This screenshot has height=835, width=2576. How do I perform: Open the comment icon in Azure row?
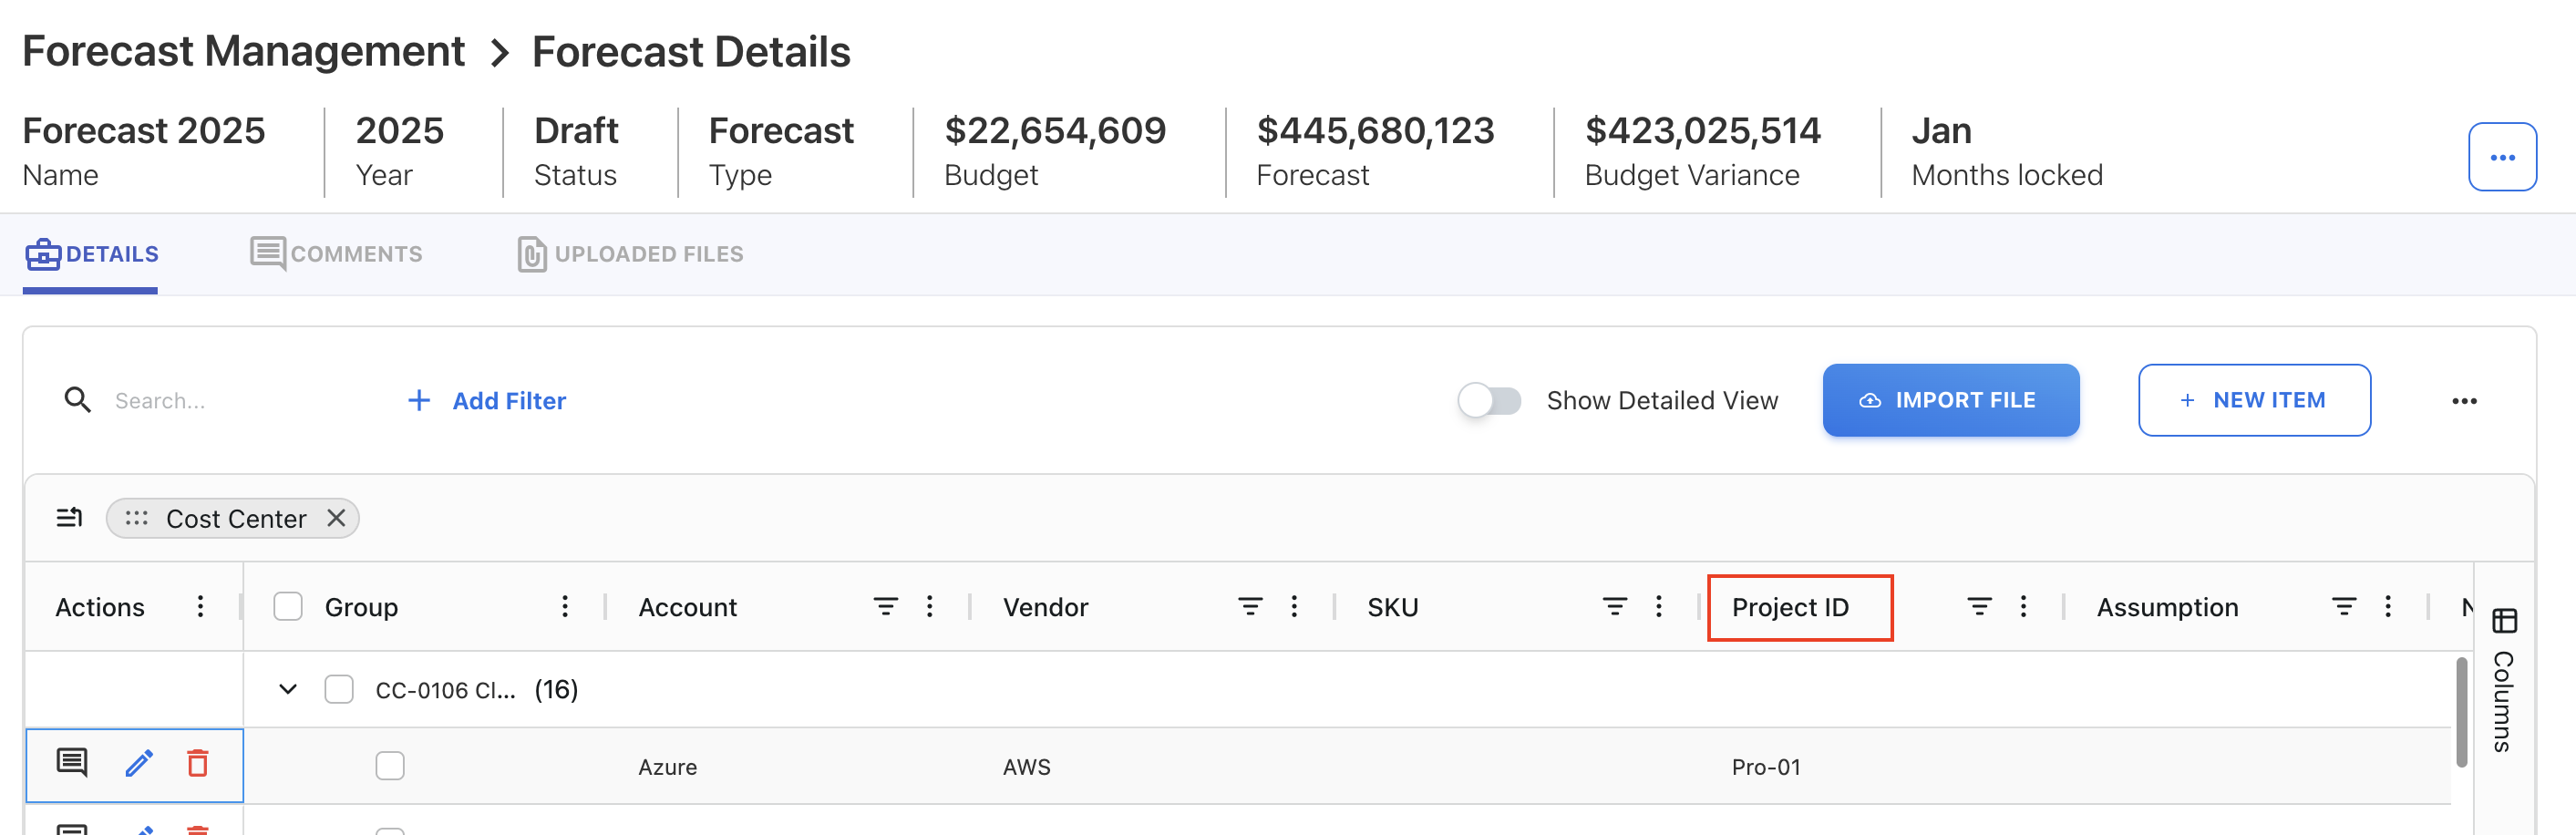tap(72, 764)
